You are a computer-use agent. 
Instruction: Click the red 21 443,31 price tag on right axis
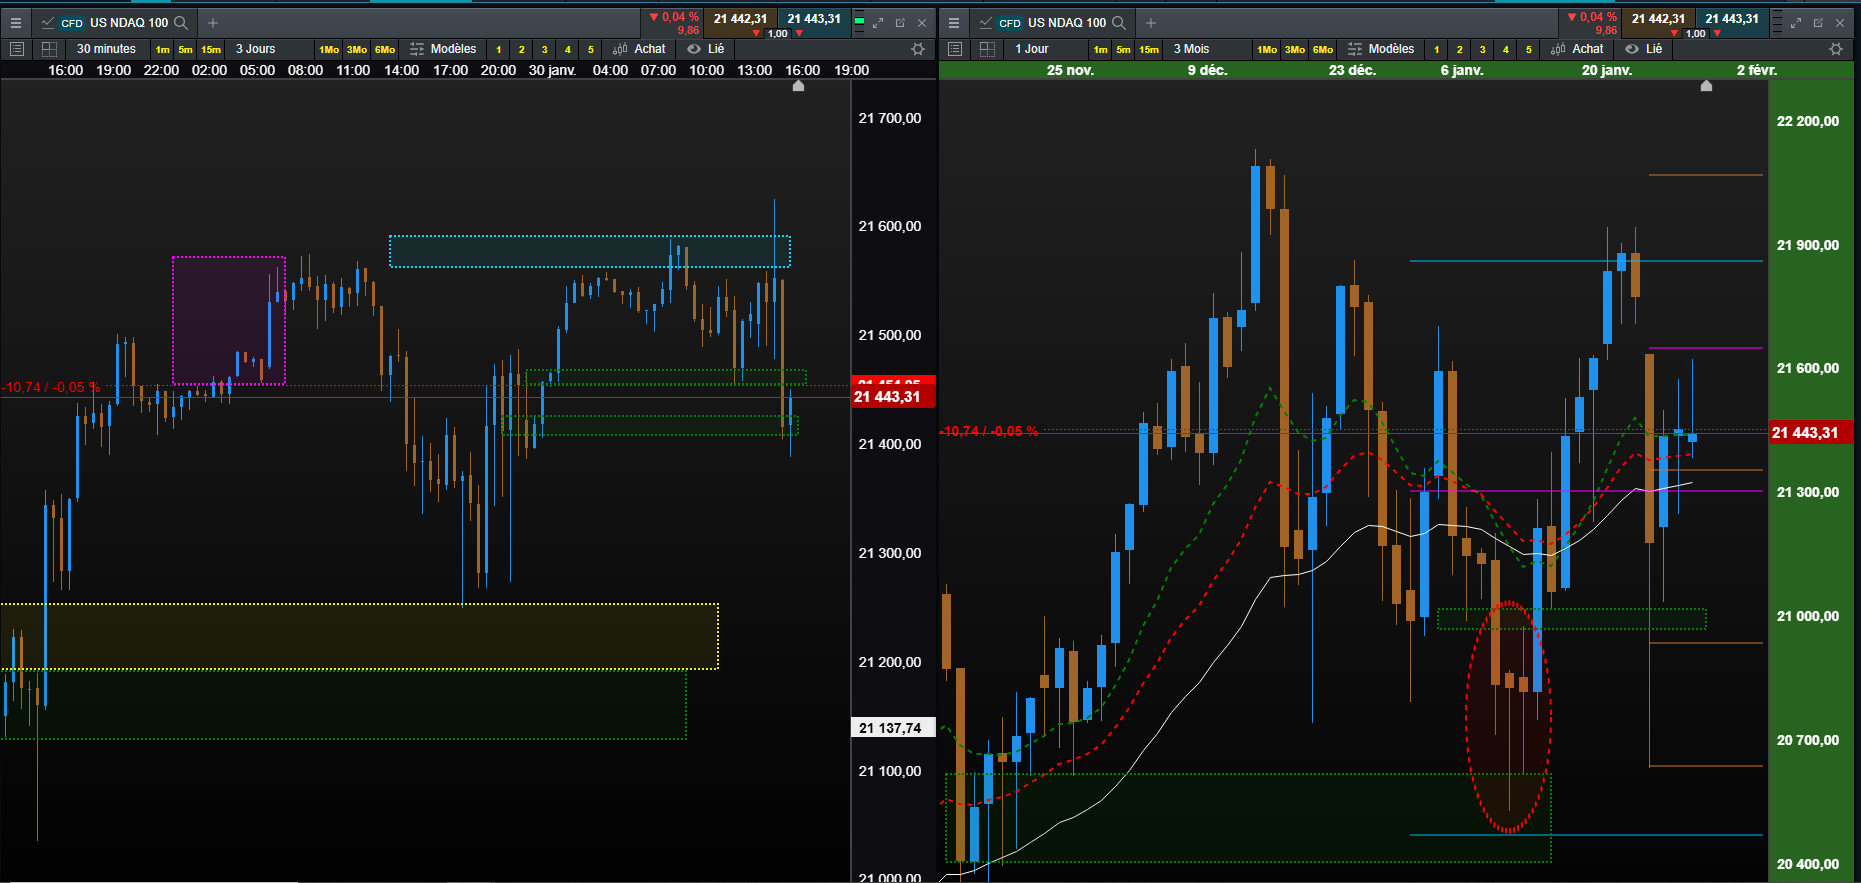tap(1811, 432)
